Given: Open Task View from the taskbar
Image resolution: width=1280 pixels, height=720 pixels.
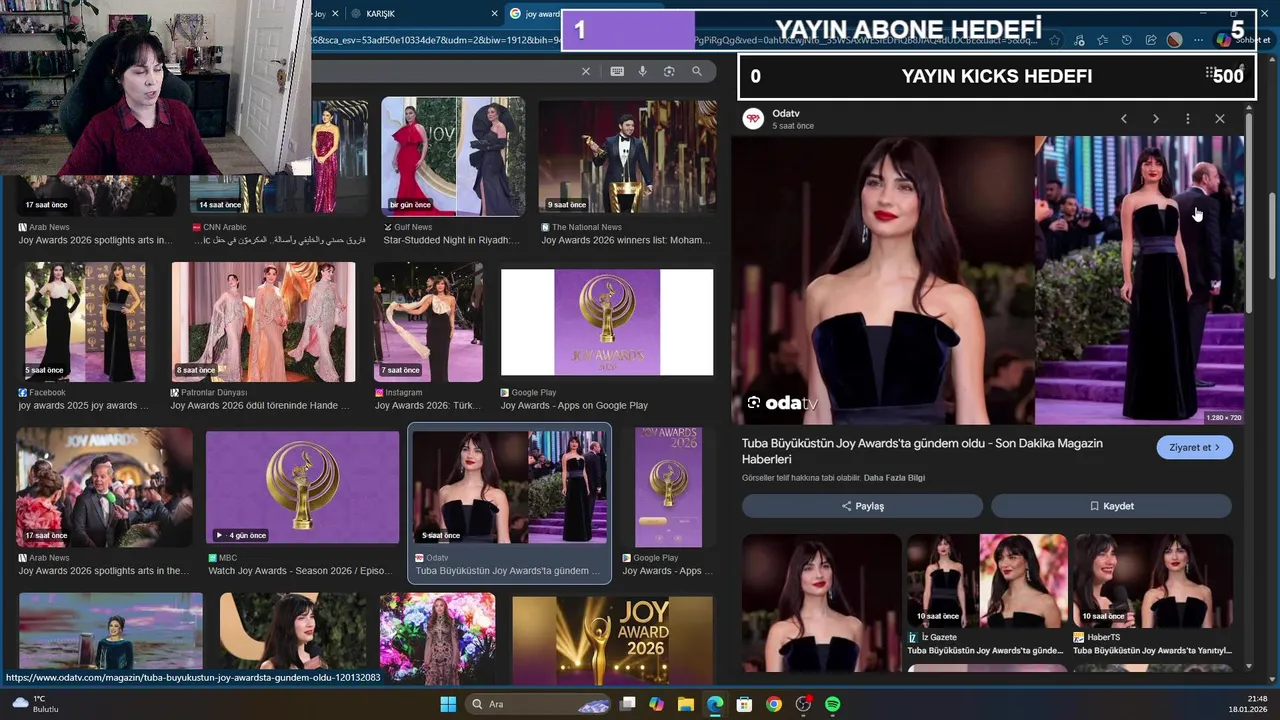Looking at the screenshot, I should coord(627,704).
